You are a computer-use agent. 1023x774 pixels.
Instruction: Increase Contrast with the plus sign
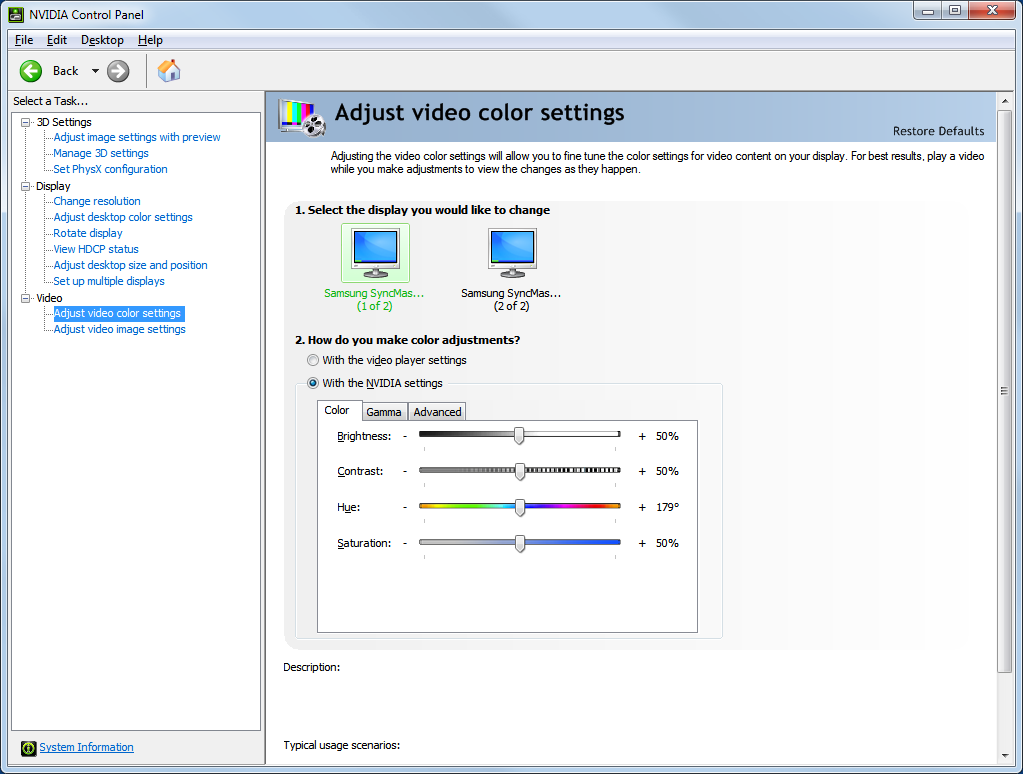[x=642, y=471]
